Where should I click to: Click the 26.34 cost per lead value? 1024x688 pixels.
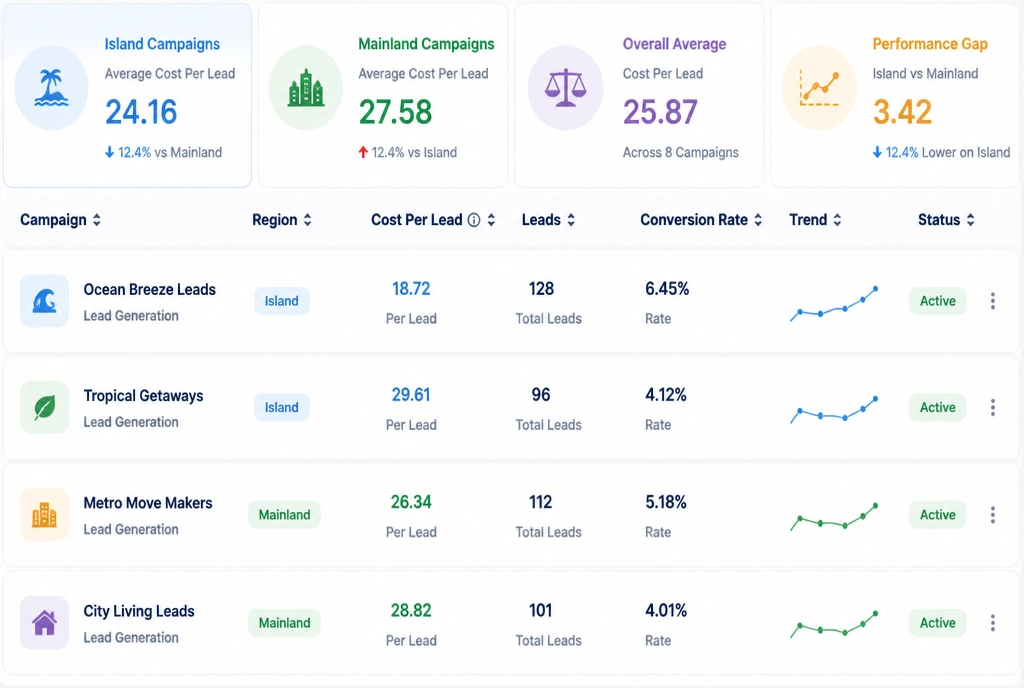coord(411,502)
